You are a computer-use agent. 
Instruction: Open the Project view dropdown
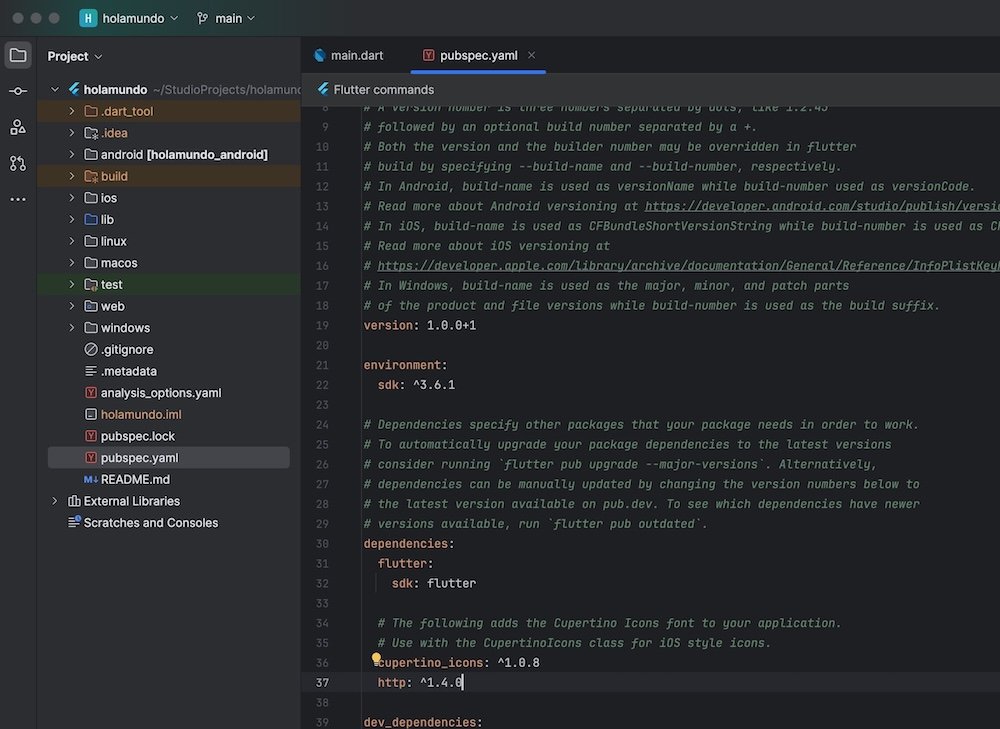75,56
